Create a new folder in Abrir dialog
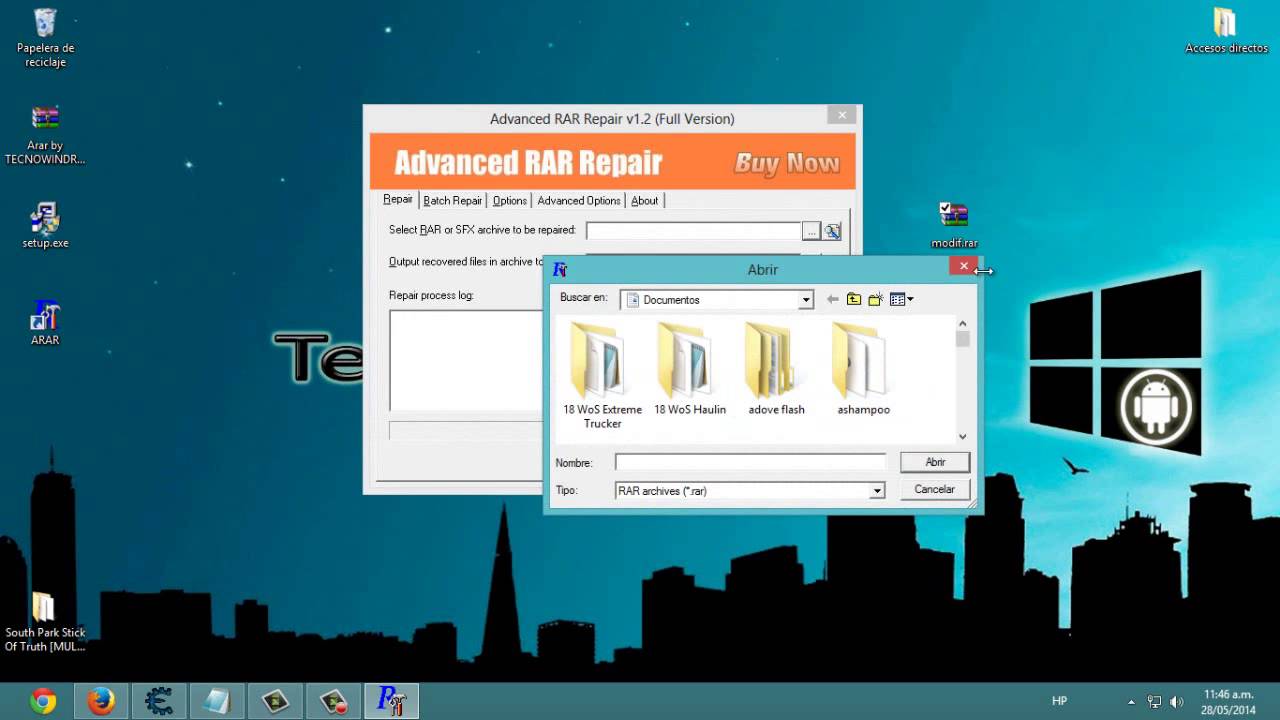Screen dimensions: 1280x720 [x=875, y=299]
